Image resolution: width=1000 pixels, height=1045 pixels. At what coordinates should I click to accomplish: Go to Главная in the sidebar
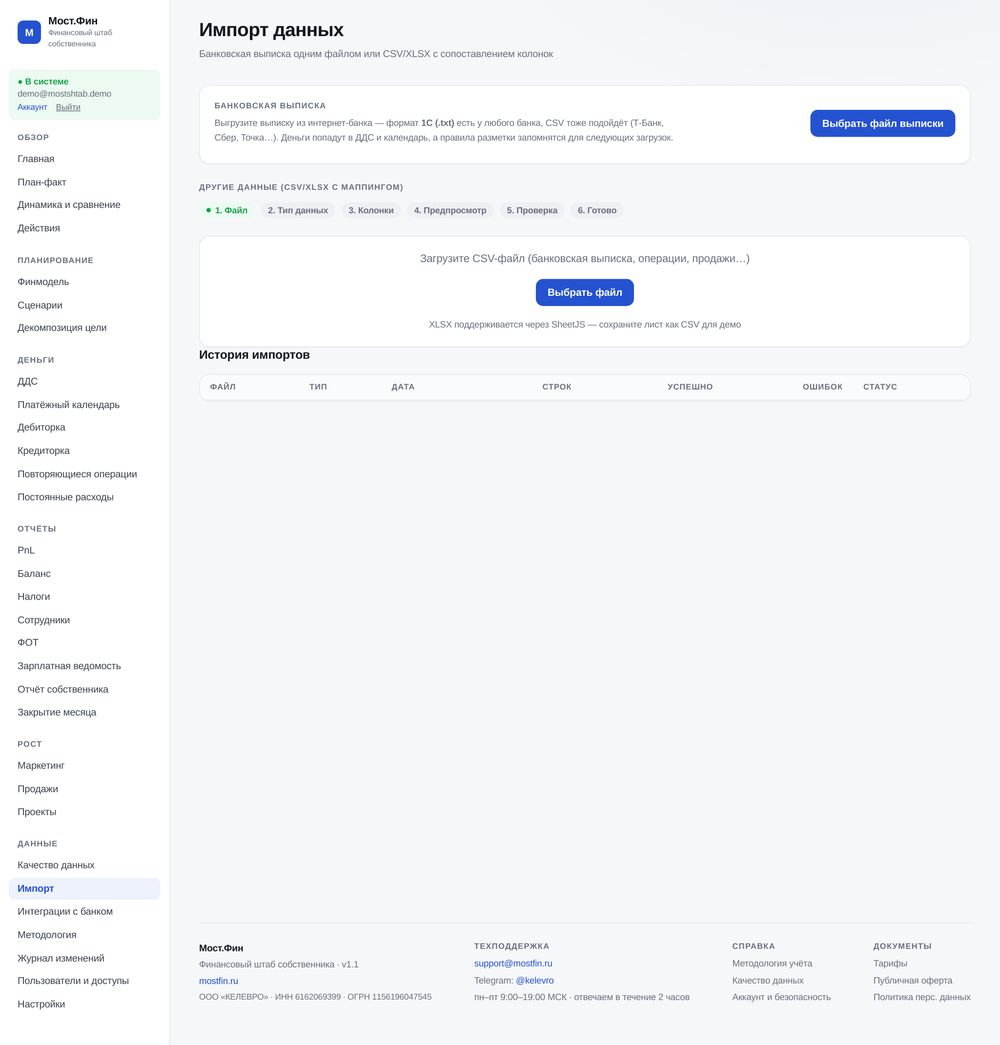[x=85, y=159]
